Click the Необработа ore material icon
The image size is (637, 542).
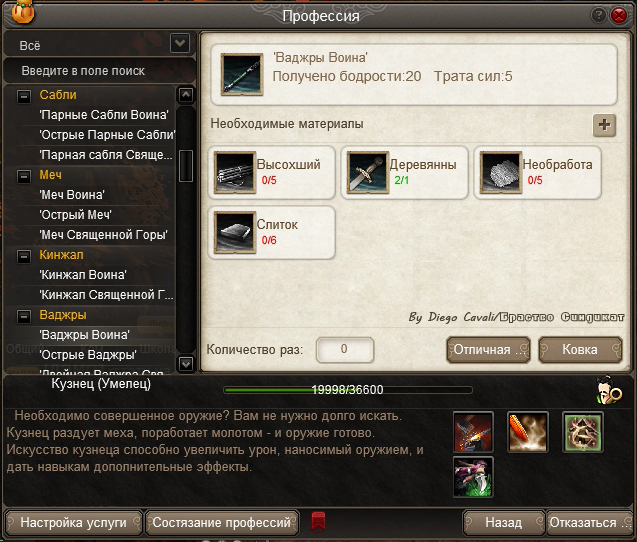point(500,172)
